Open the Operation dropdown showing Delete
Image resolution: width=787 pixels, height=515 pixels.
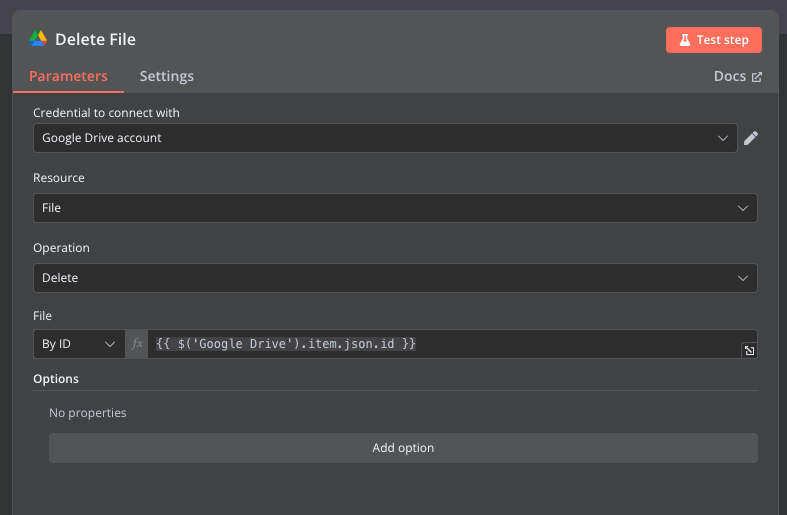tap(395, 278)
